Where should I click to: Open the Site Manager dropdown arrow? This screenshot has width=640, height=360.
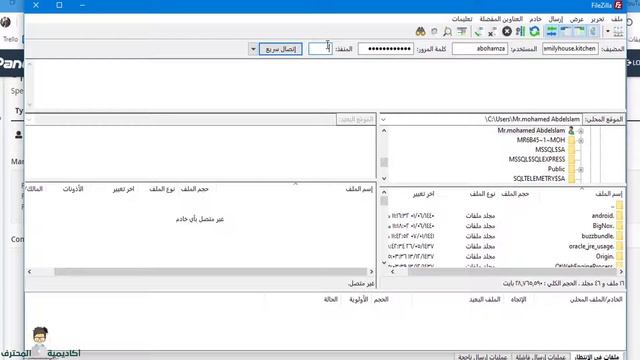pyautogui.click(x=608, y=31)
